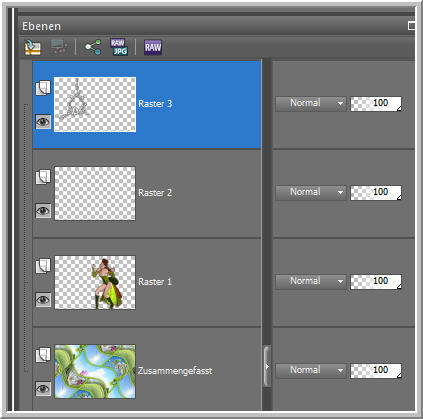Click the share icon in toolbar
423x419 pixels.
93,47
